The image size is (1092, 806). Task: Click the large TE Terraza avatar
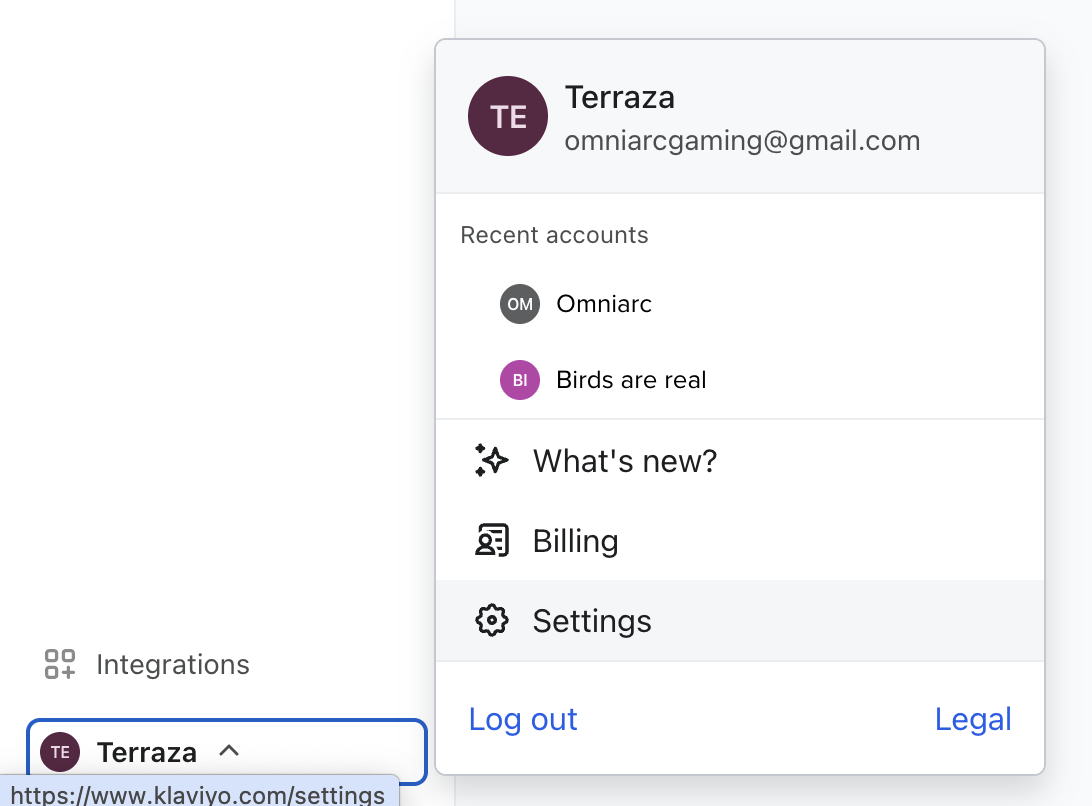point(508,116)
